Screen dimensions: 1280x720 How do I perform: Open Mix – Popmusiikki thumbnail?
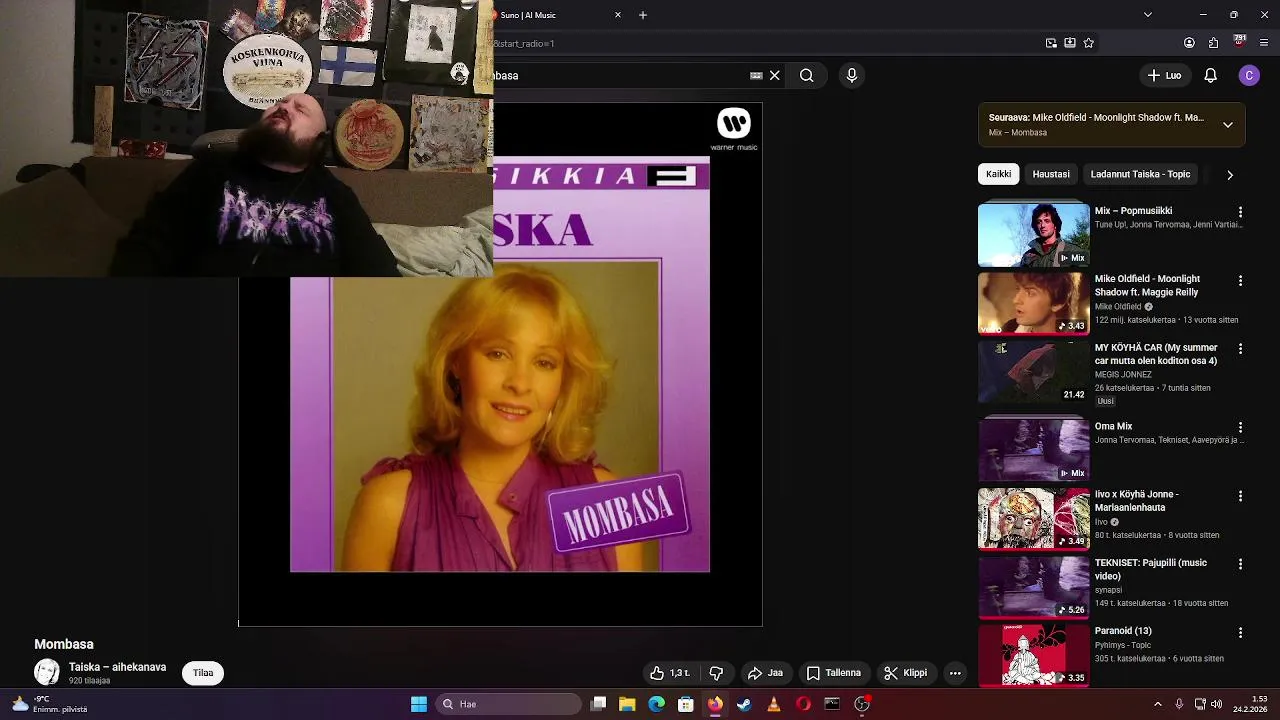1033,235
